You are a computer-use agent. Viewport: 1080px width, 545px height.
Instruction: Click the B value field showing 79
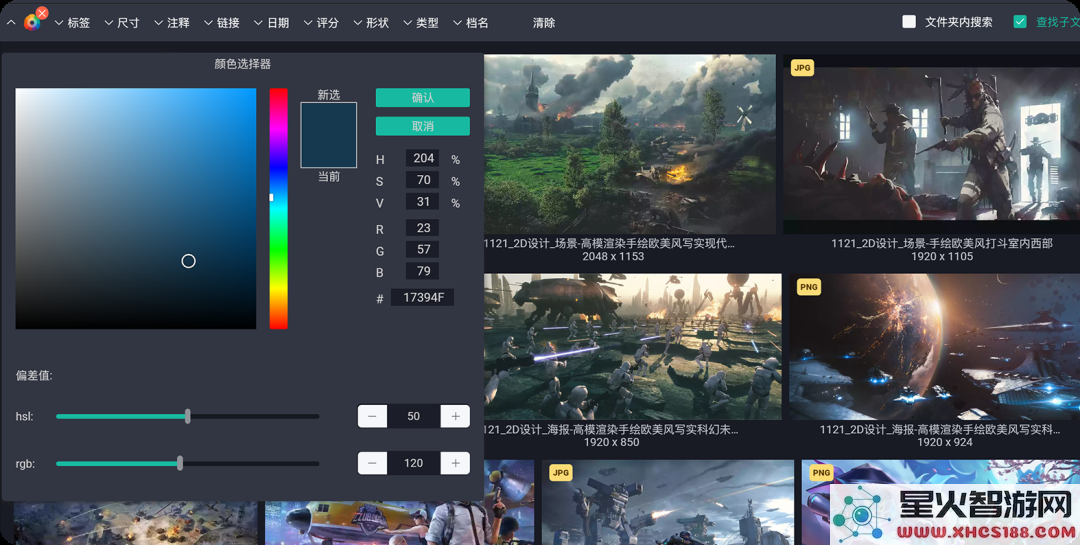423,271
